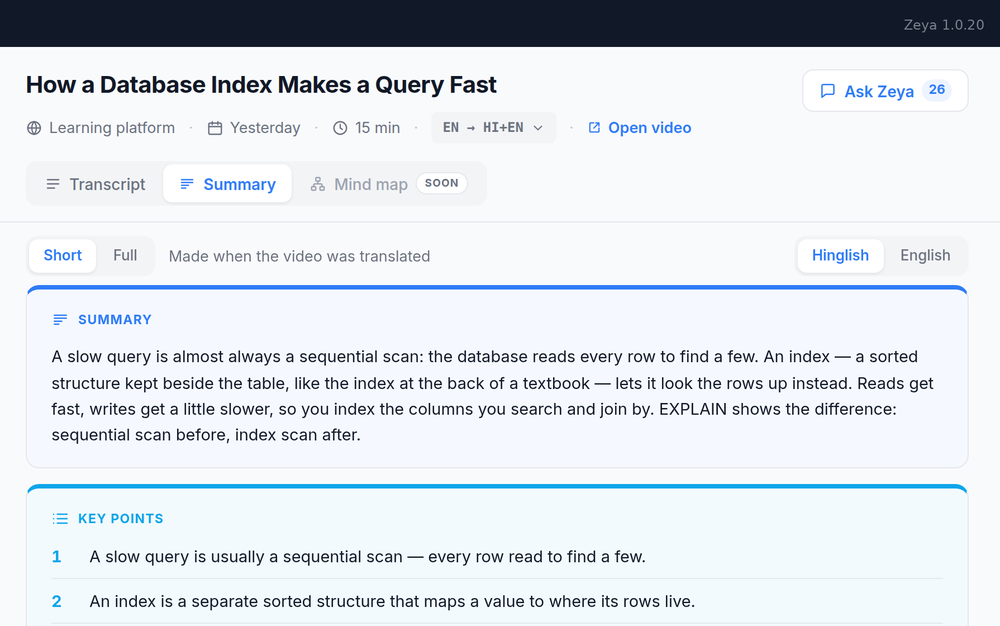
Task: Click the summary paragraph starting 'A slow query is almost always'
Action: coord(492,395)
